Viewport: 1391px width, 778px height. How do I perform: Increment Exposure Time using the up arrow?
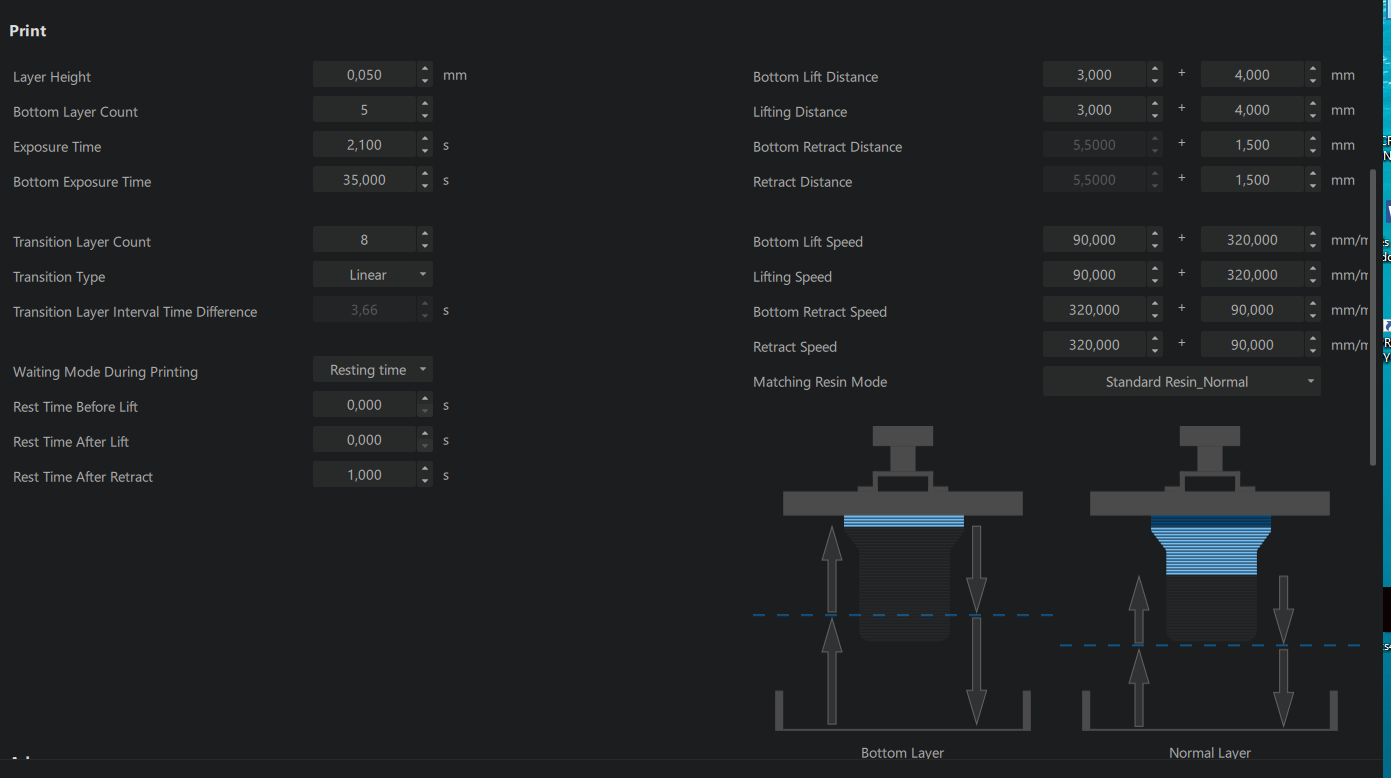point(425,139)
